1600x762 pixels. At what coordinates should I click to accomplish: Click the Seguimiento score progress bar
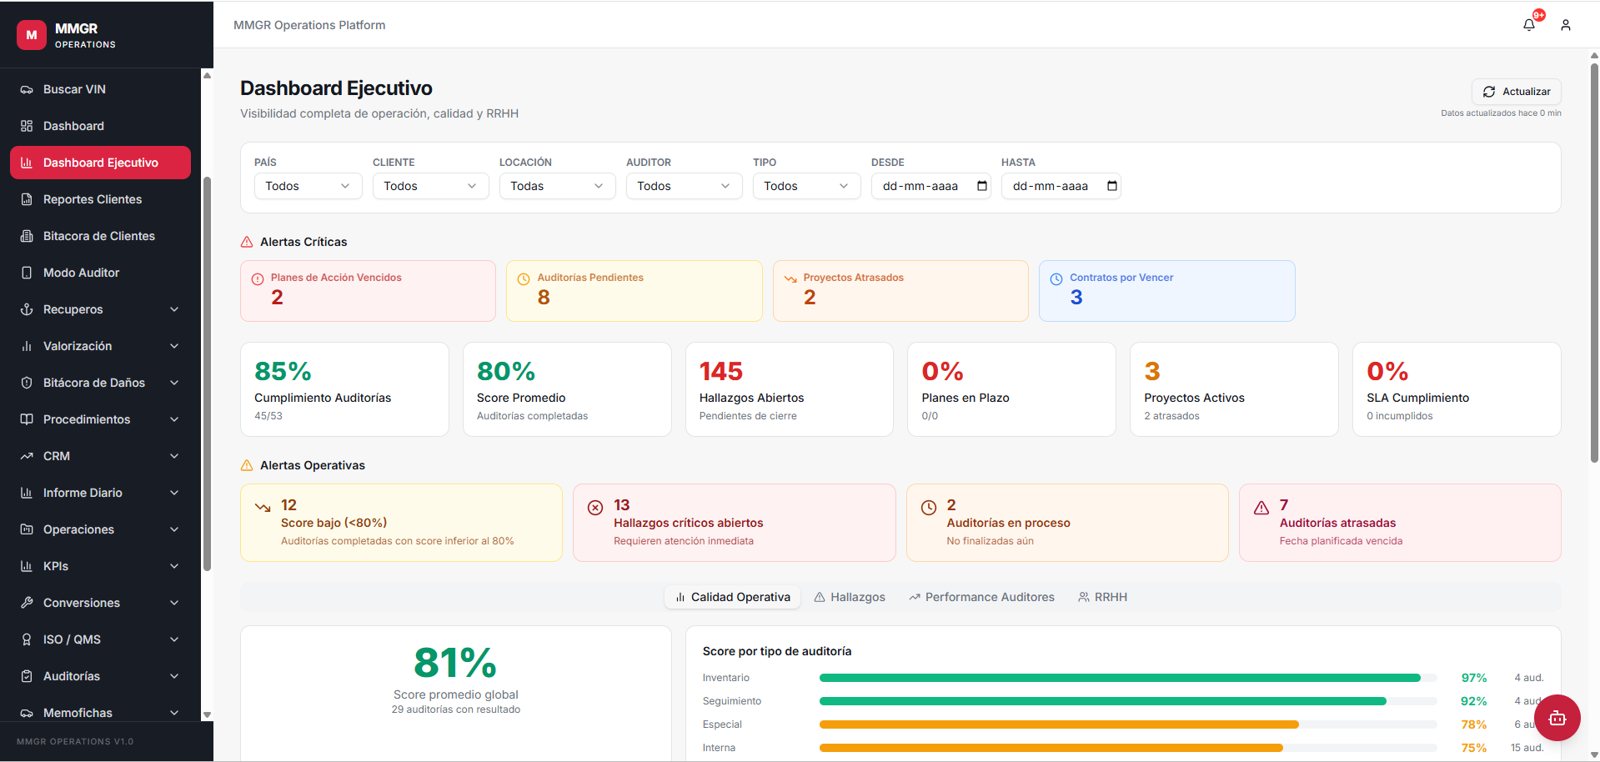(x=1128, y=701)
